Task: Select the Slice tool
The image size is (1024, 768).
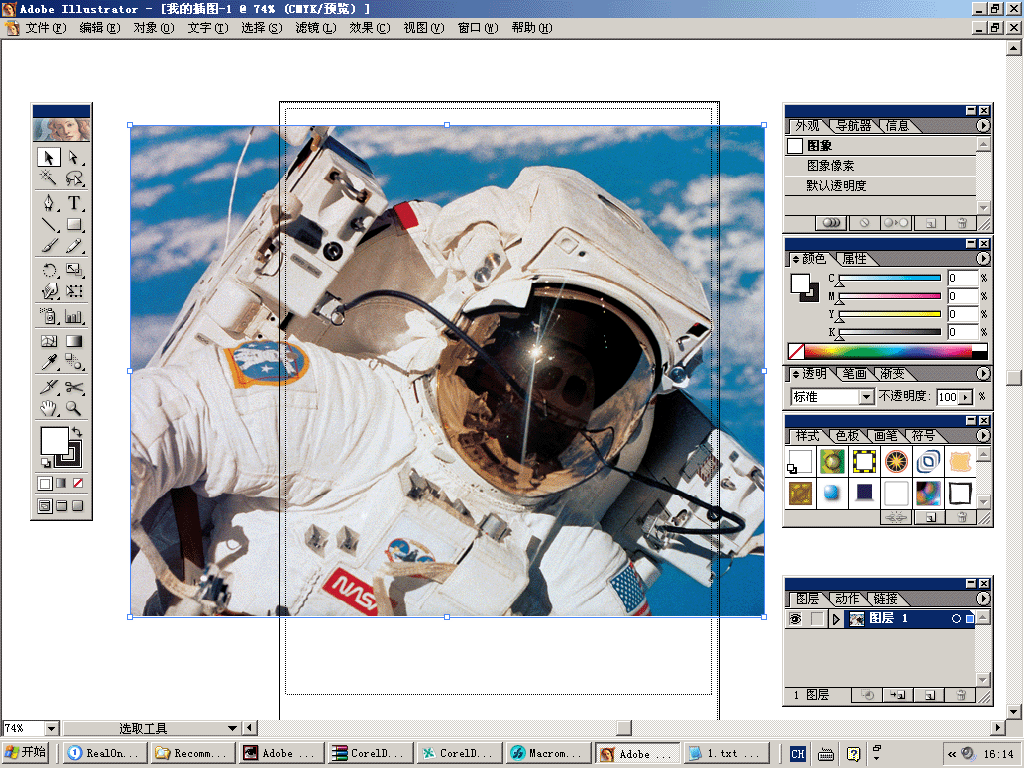Action: 49,387
